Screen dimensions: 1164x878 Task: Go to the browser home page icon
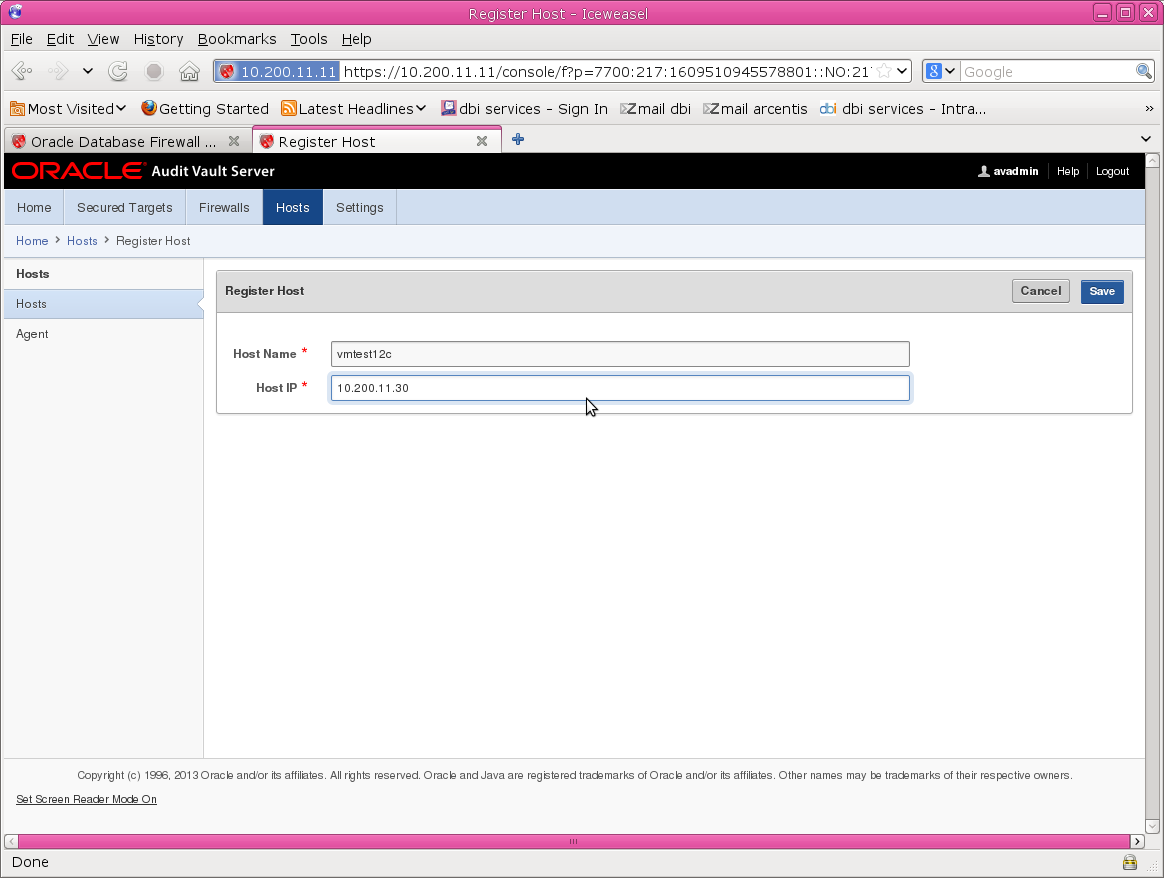[189, 71]
